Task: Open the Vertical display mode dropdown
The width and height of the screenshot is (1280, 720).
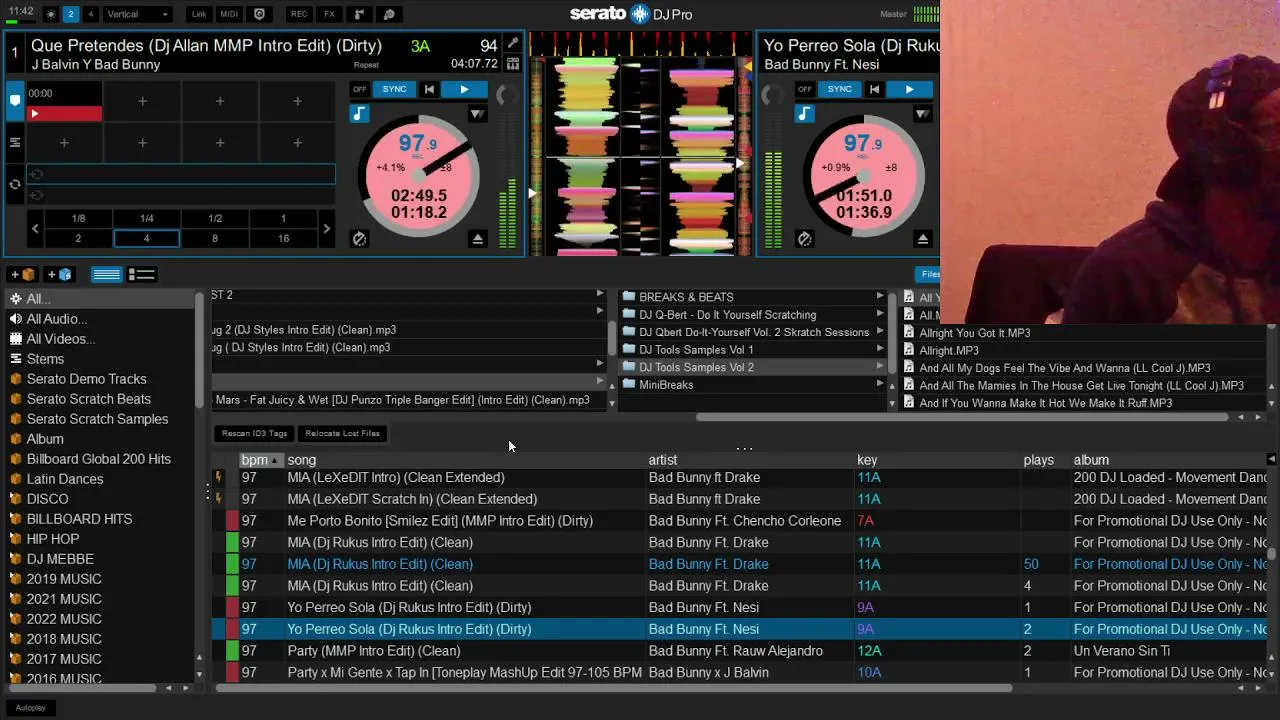Action: 138,14
